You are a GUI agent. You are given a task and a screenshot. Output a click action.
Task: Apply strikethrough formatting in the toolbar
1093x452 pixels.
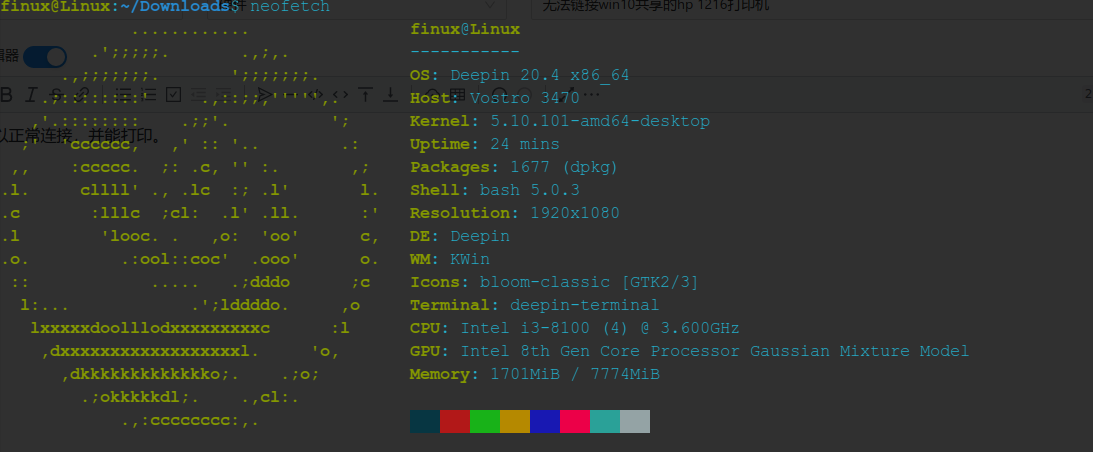57,95
